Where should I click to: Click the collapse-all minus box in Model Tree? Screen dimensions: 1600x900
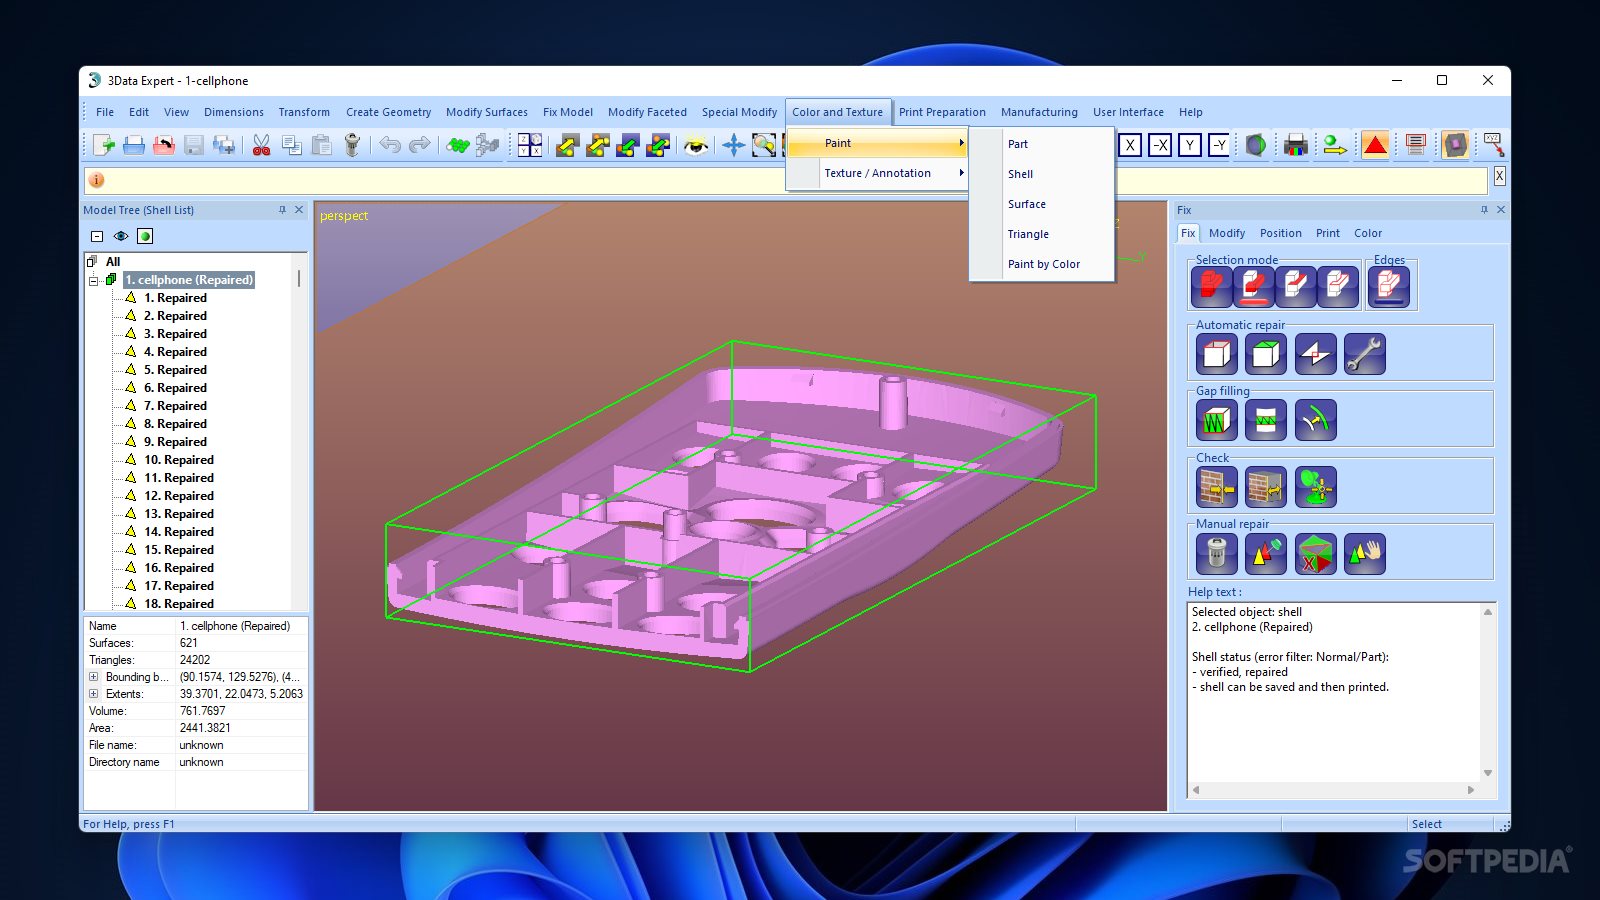click(x=97, y=236)
